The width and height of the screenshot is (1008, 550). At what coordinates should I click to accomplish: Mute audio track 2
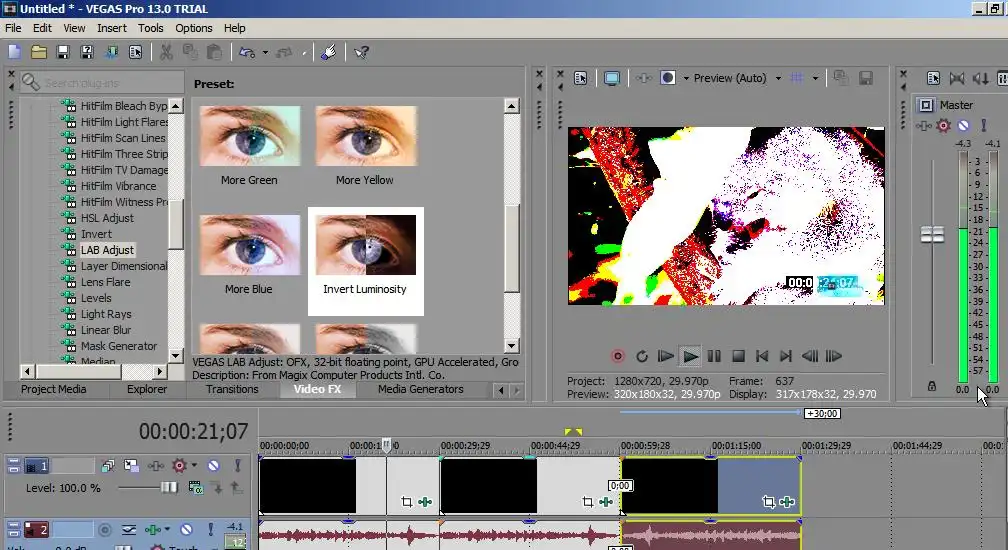coord(186,529)
